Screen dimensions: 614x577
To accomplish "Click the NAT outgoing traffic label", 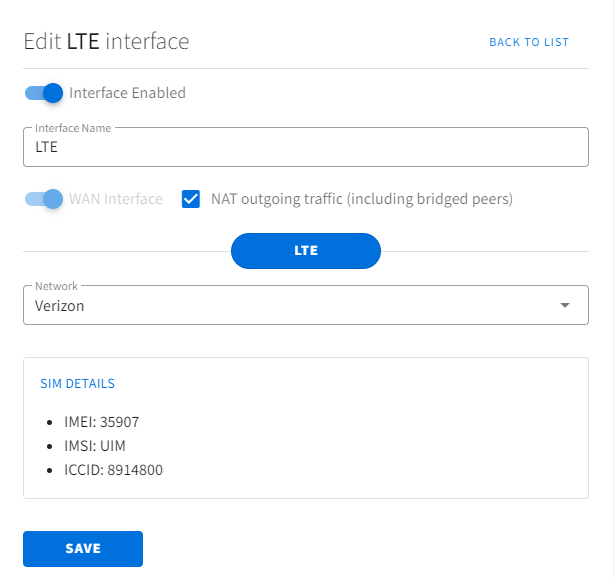I will [362, 199].
